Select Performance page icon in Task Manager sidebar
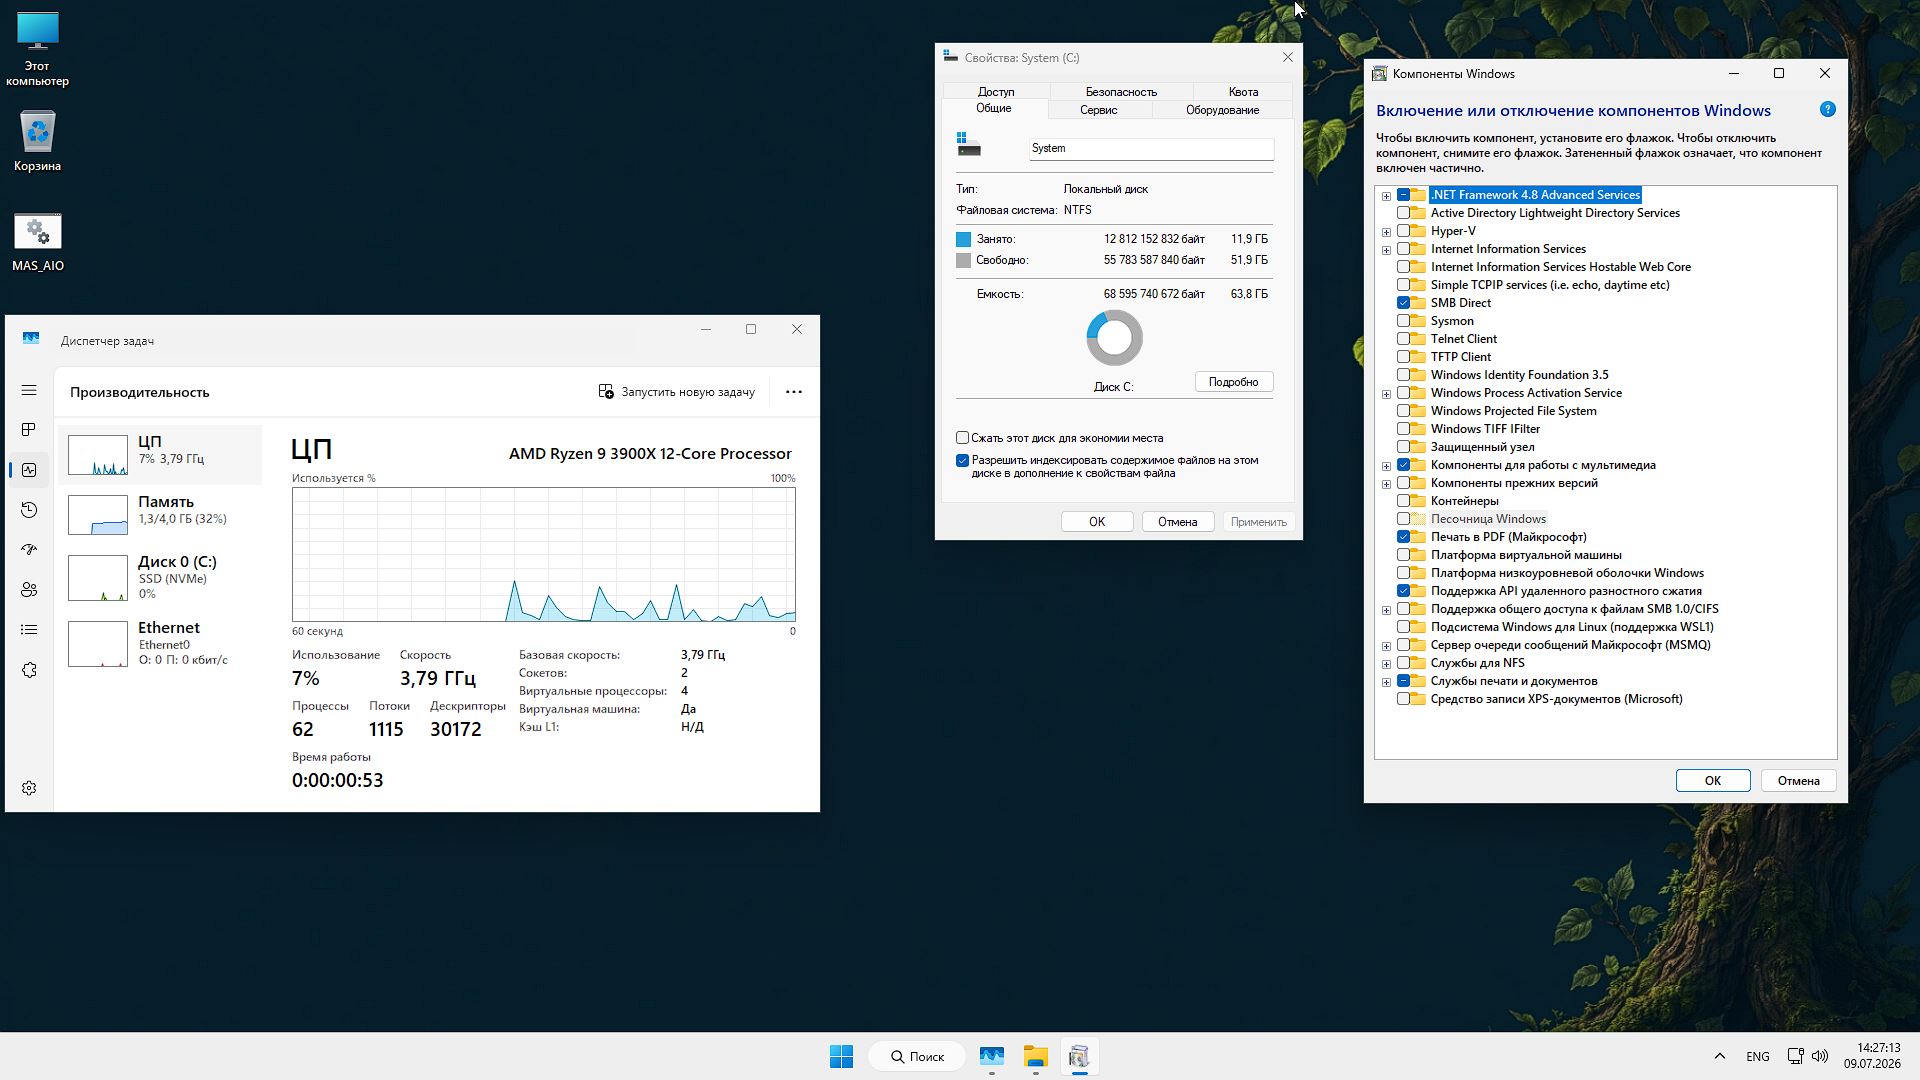1920x1080 pixels. (x=29, y=470)
